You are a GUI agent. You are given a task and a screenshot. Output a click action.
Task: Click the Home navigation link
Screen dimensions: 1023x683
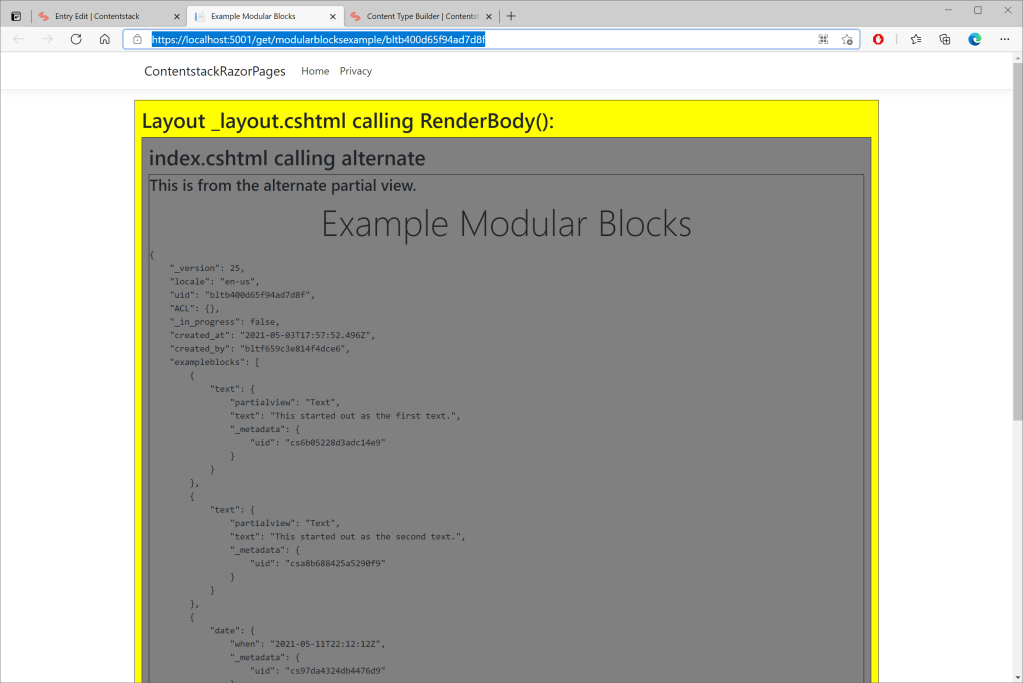315,71
